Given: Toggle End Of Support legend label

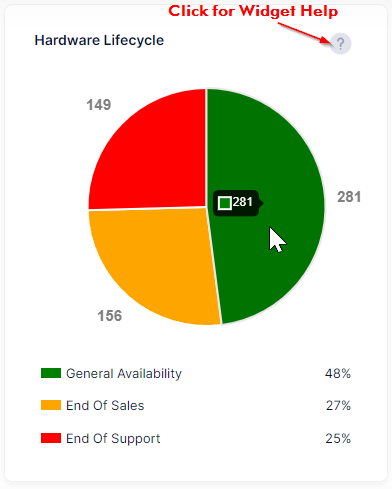Looking at the screenshot, I should [x=113, y=439].
